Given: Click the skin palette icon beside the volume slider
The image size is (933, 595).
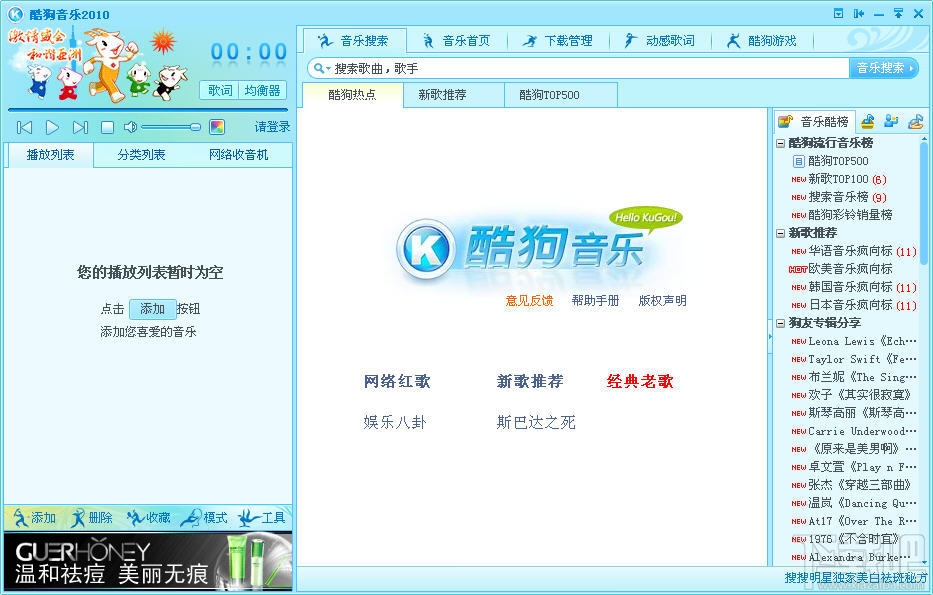Looking at the screenshot, I should 218,127.
